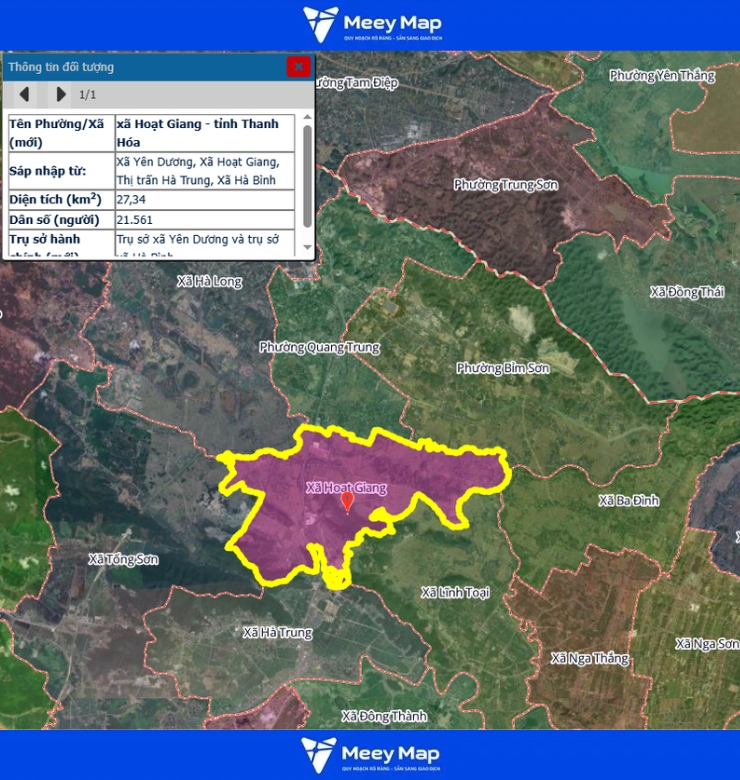Click the Phường Yên Thắng label
Image resolution: width=740 pixels, height=780 pixels.
pyautogui.click(x=662, y=75)
